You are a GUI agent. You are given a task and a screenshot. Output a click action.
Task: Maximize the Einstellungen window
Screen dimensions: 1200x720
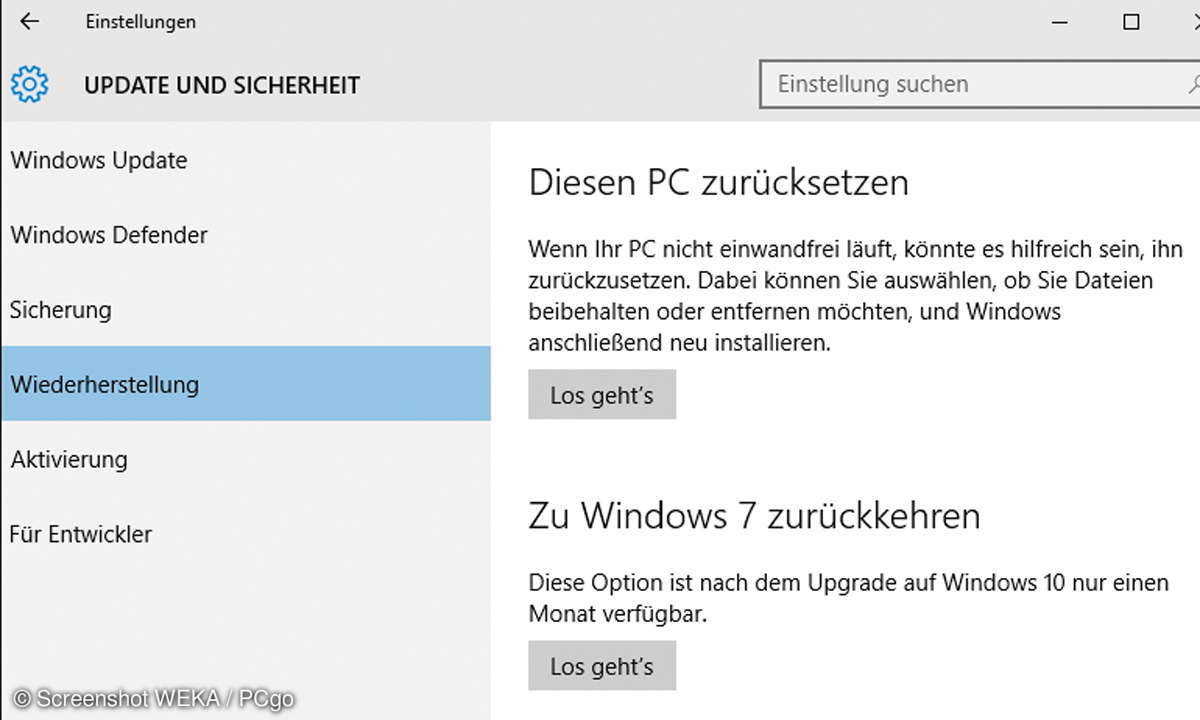coord(1131,21)
